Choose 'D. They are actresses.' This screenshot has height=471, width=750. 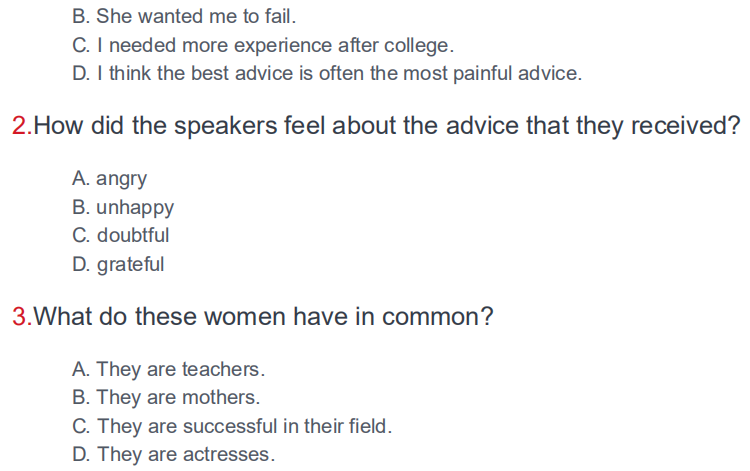pos(174,454)
